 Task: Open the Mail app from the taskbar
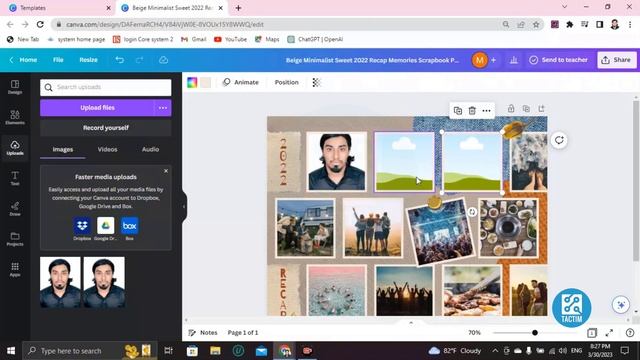click(262, 351)
